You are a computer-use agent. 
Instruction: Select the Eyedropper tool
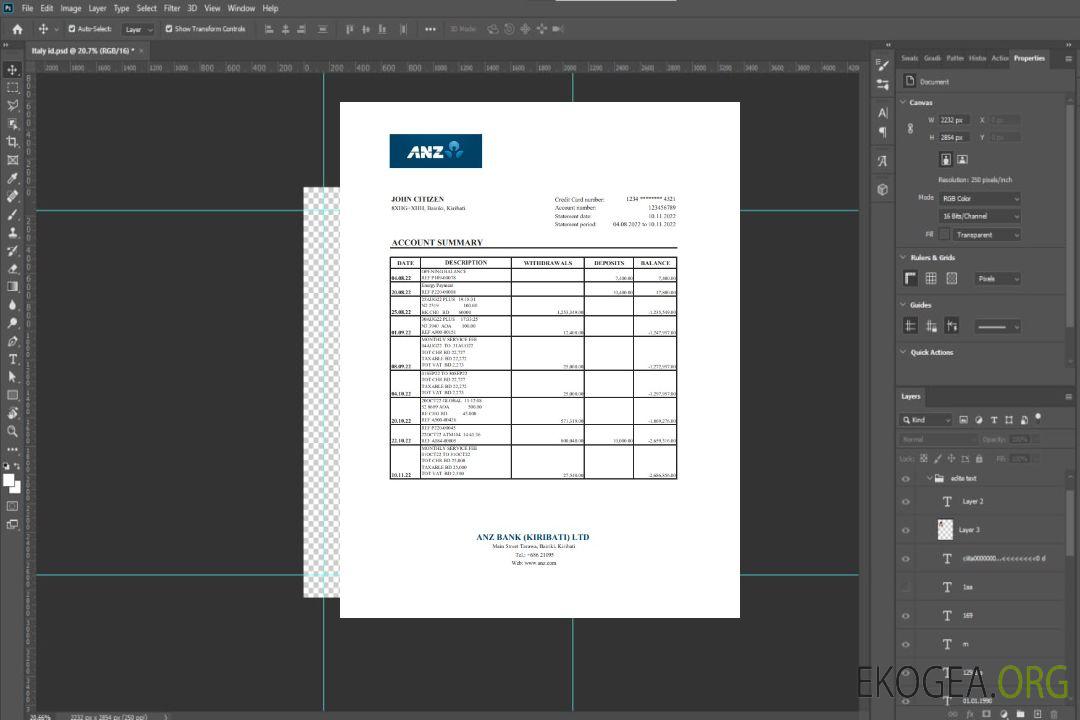point(12,178)
